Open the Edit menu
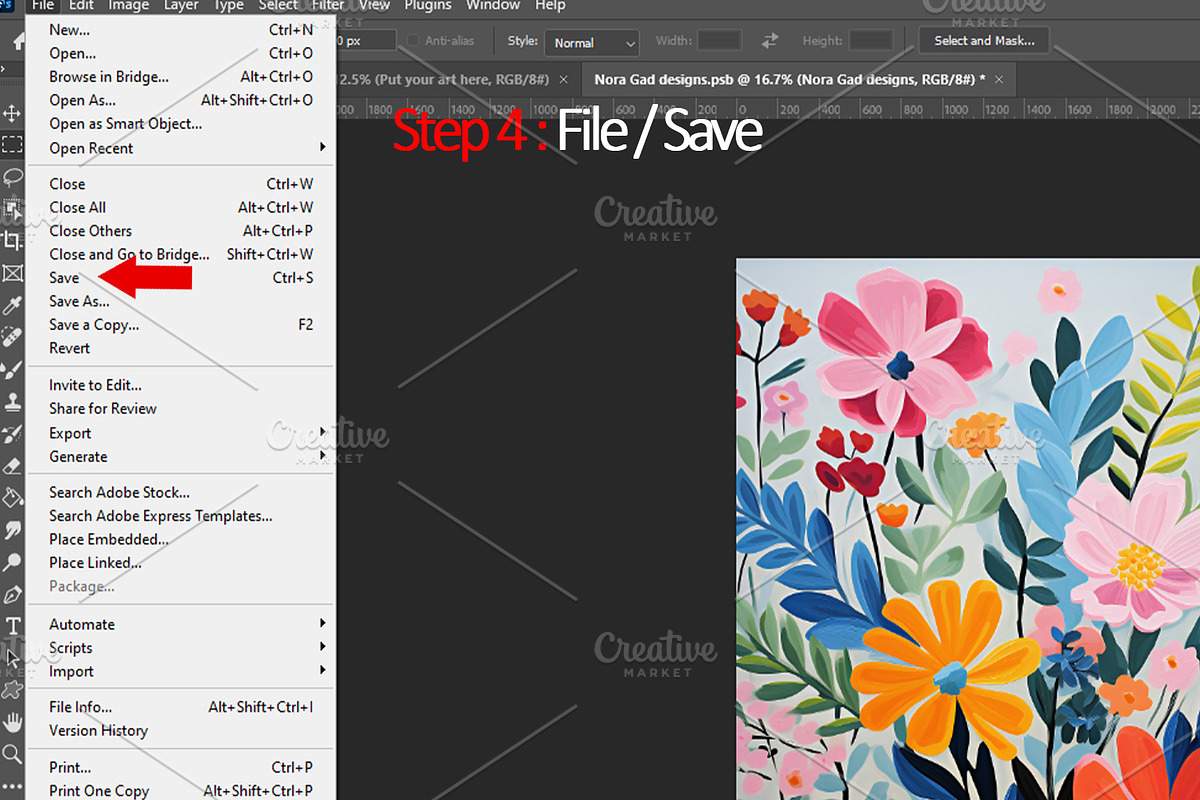The height and width of the screenshot is (800, 1200). click(x=81, y=5)
